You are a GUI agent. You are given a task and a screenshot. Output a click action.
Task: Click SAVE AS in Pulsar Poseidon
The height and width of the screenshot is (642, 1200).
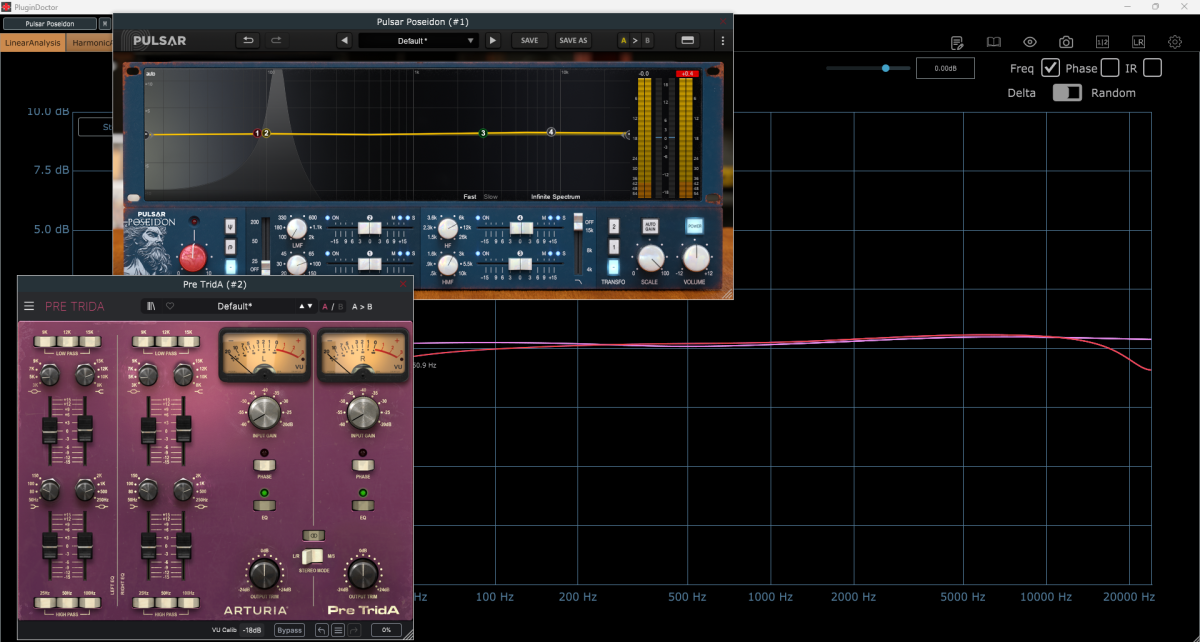573,41
